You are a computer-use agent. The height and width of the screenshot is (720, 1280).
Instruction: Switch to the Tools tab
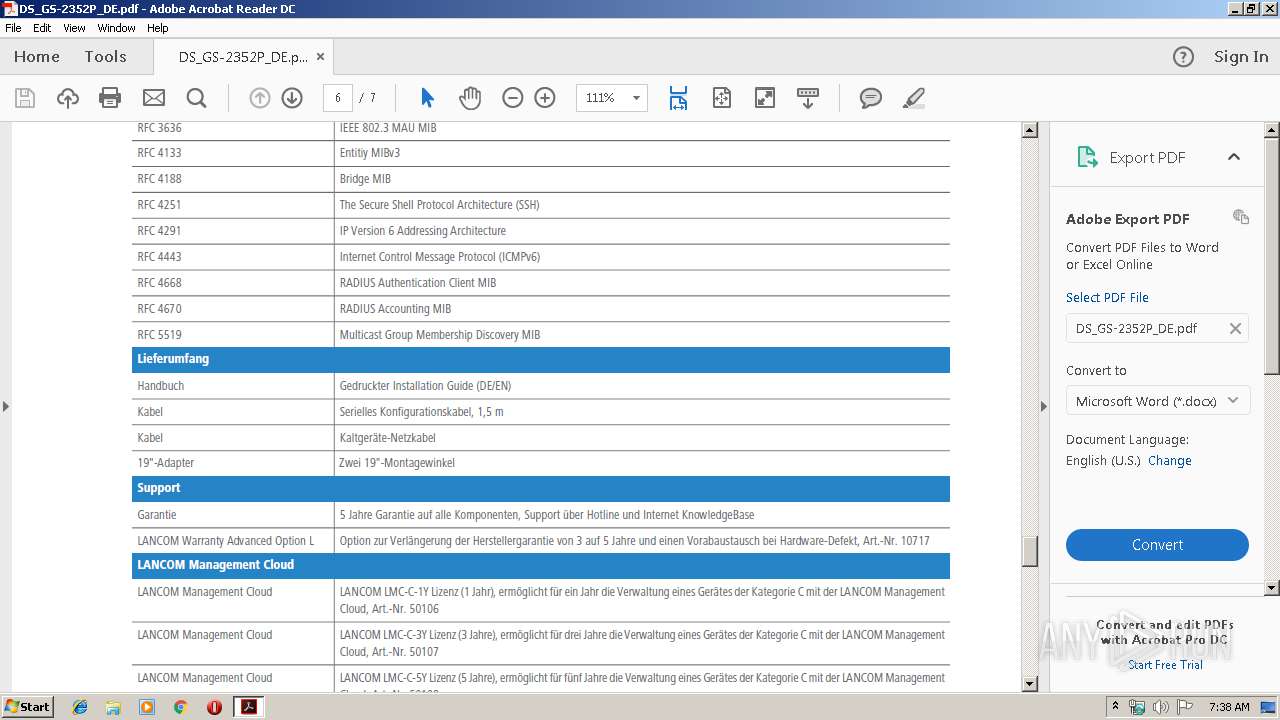pos(105,57)
